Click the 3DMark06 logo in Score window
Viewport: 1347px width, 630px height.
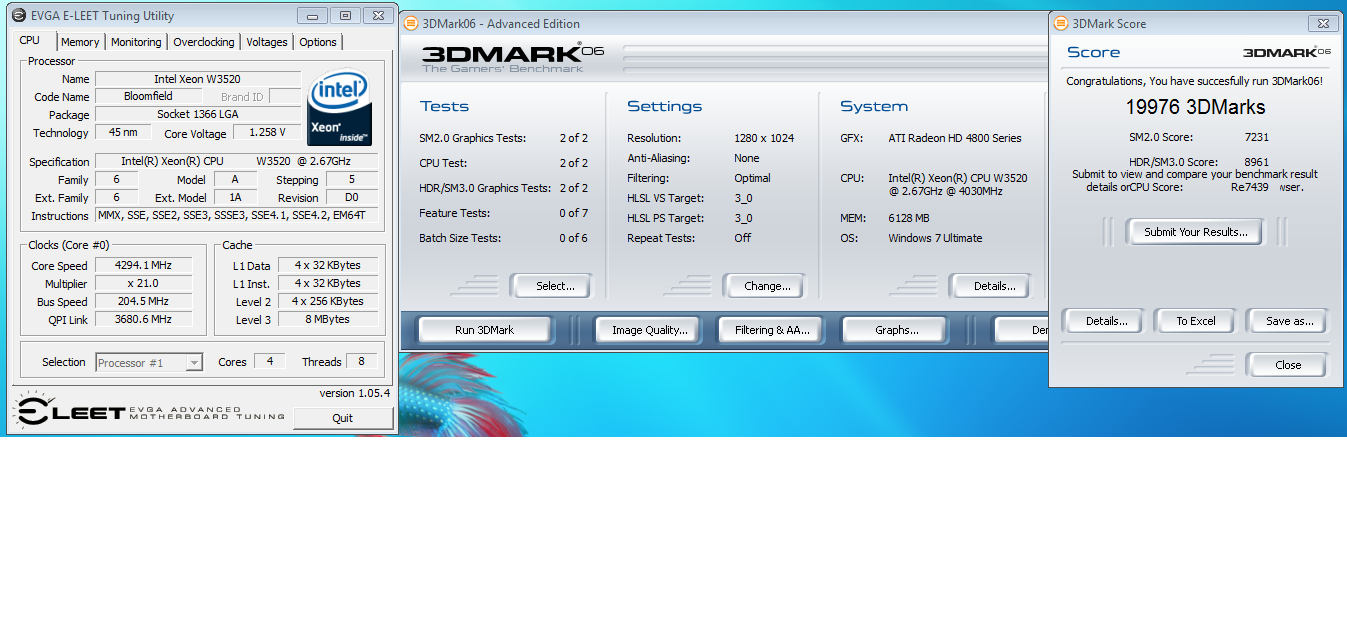point(1286,52)
